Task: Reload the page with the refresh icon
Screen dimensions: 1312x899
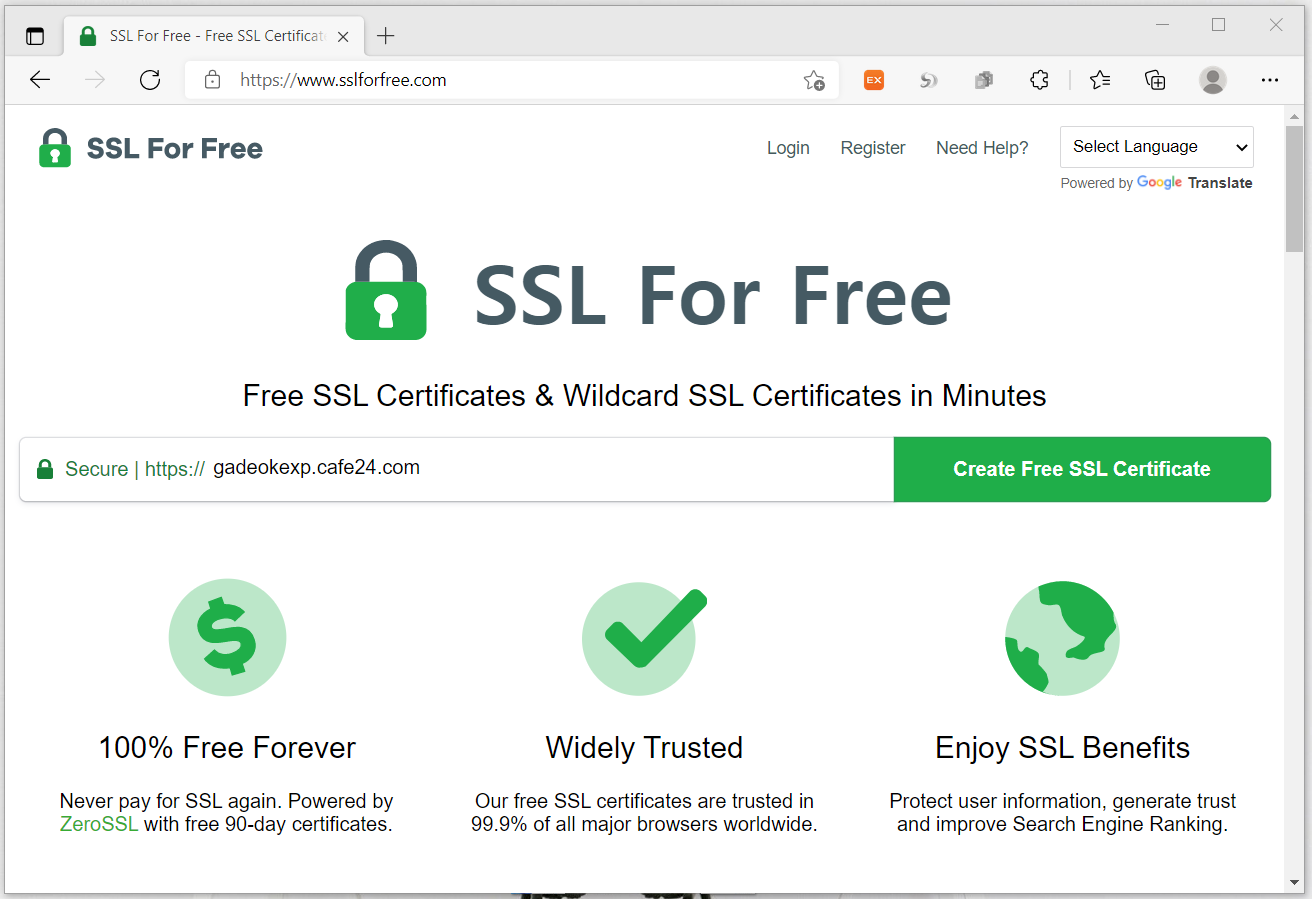Action: [x=150, y=80]
